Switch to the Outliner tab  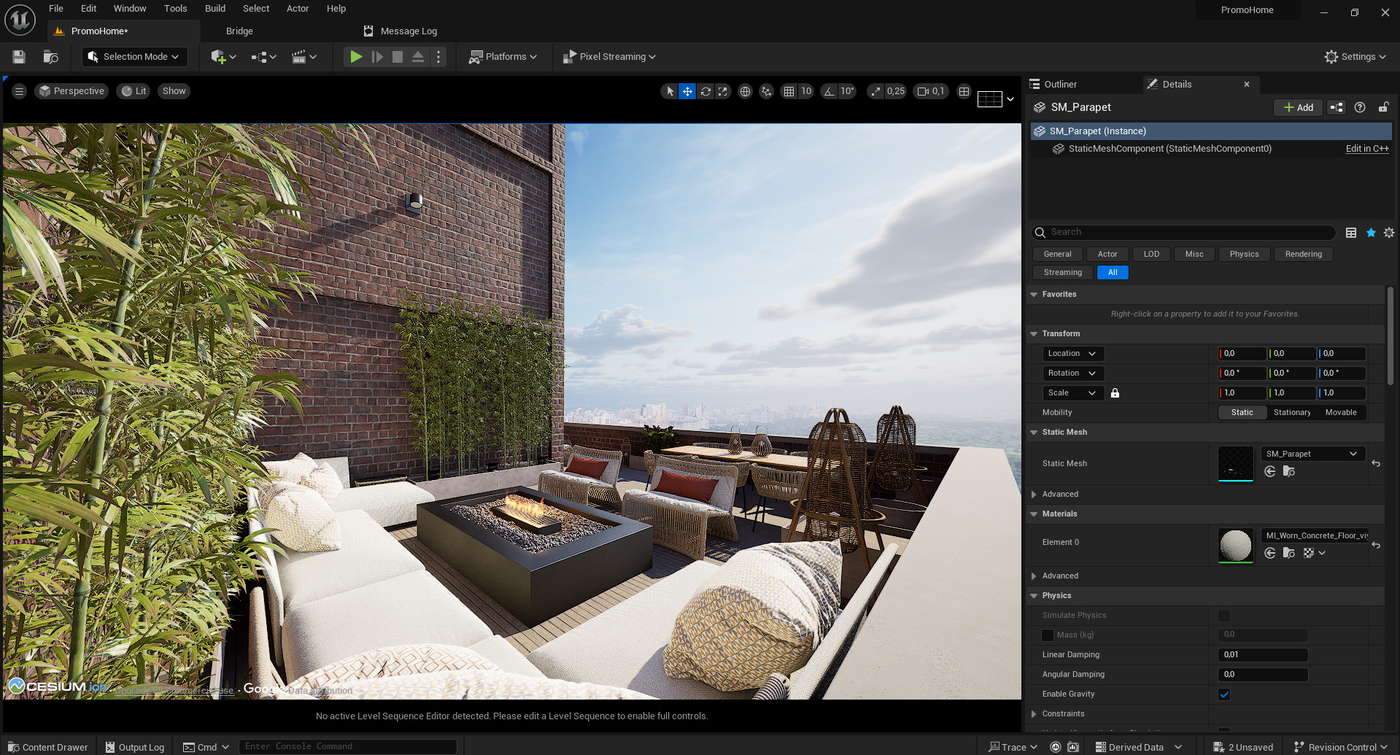[1061, 84]
